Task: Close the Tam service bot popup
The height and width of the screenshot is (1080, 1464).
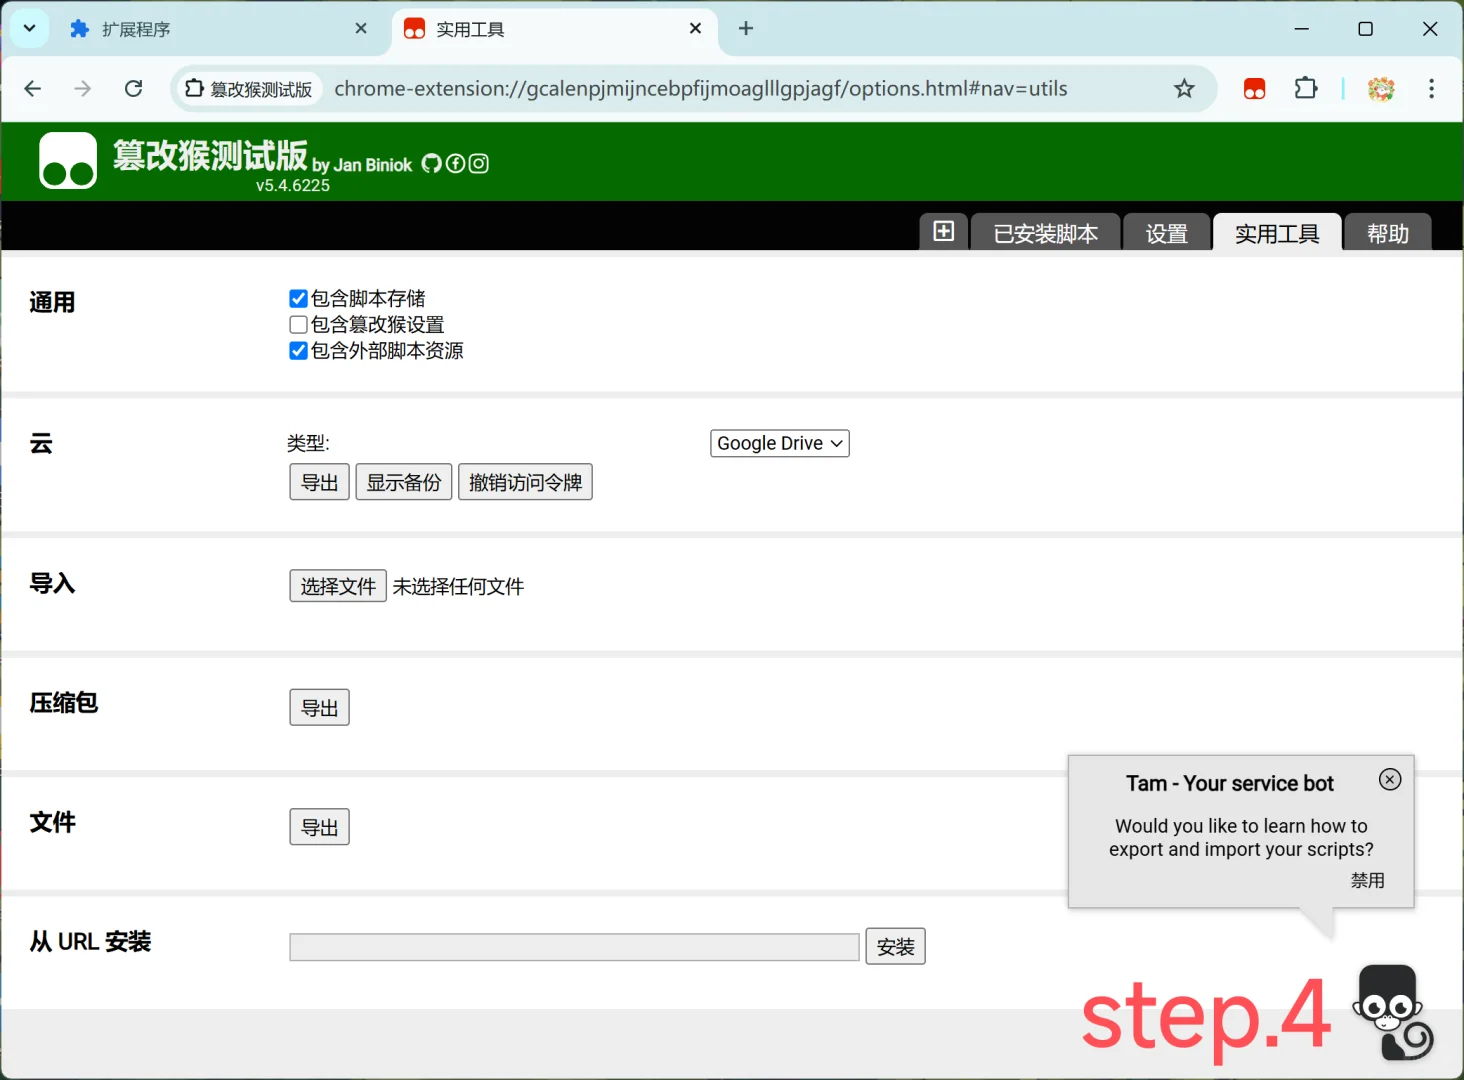Action: (1390, 779)
